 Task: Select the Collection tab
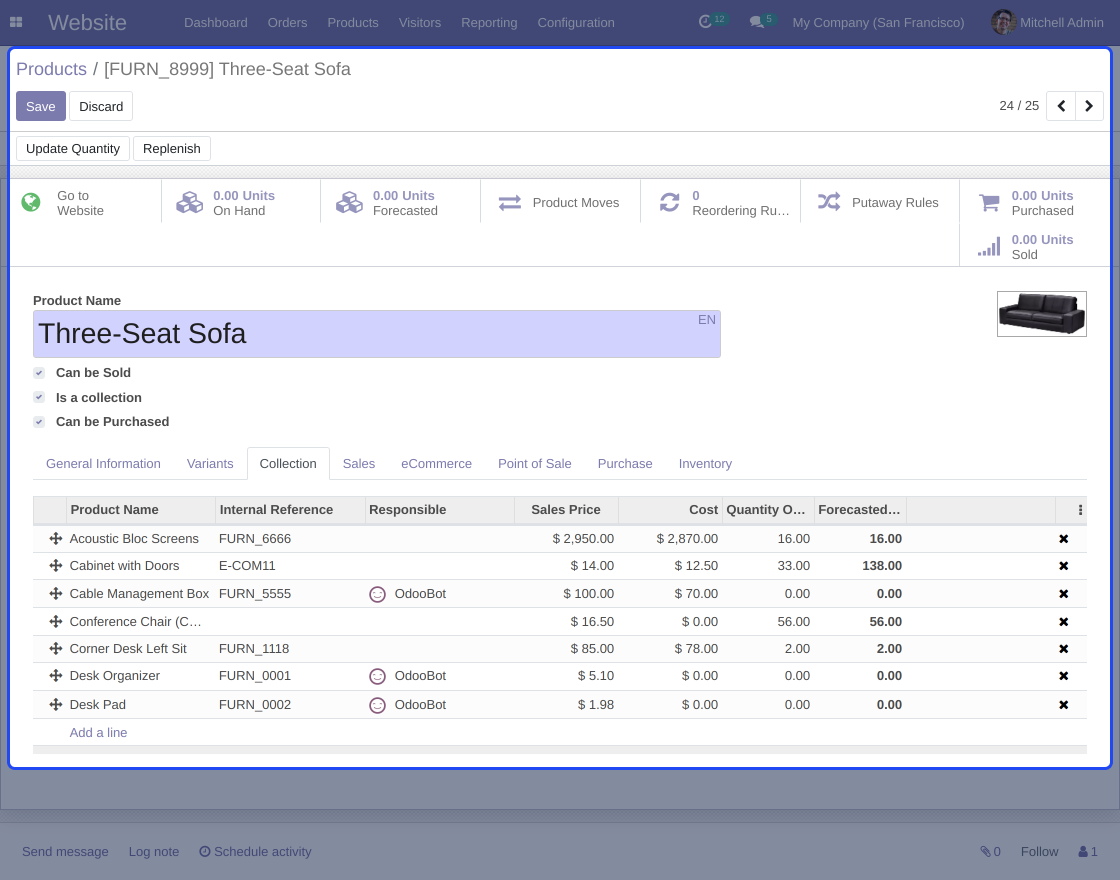click(x=288, y=464)
